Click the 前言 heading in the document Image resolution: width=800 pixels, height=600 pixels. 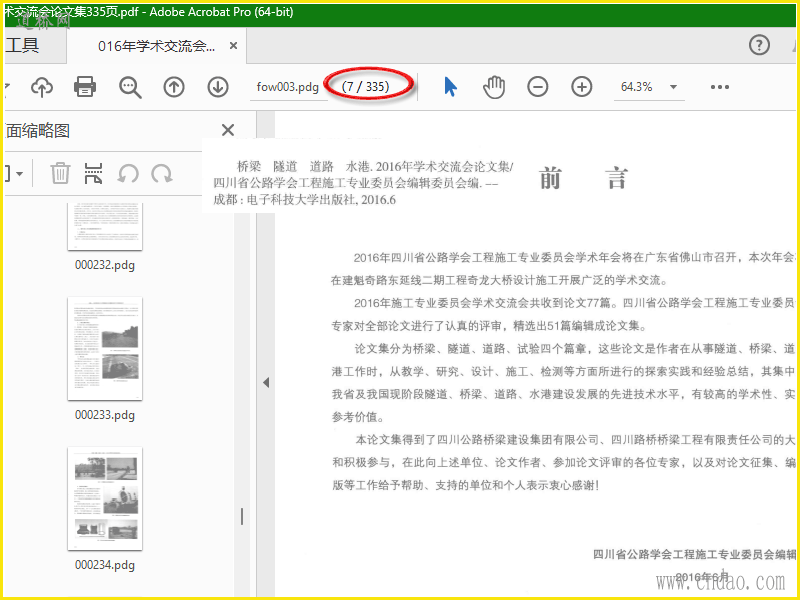click(583, 179)
